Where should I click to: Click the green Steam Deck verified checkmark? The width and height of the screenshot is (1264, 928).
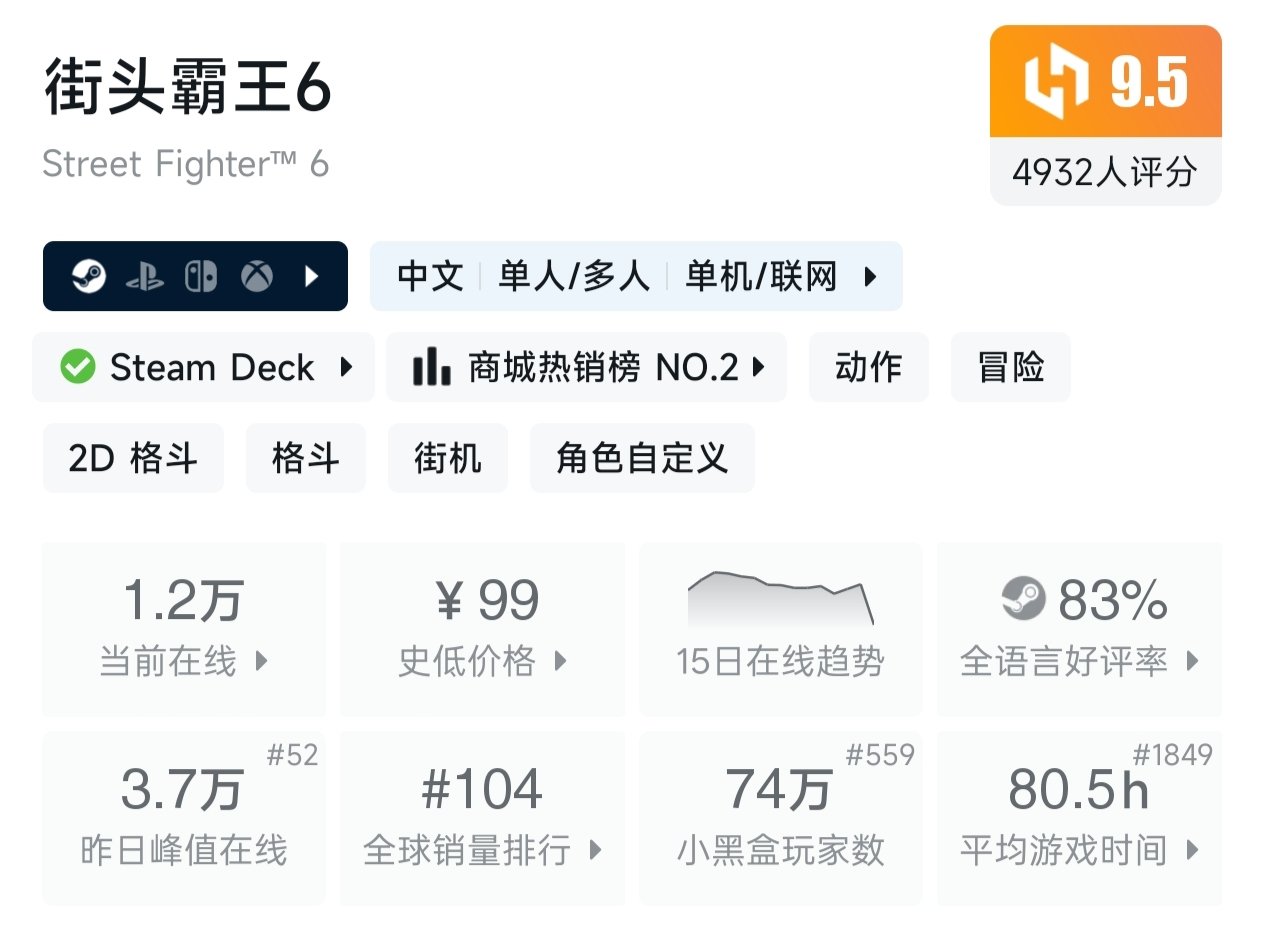(x=77, y=368)
